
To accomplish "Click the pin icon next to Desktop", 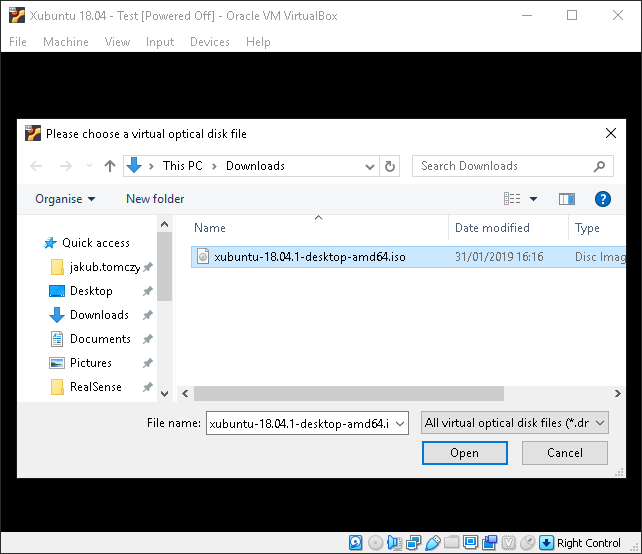I will [x=147, y=291].
